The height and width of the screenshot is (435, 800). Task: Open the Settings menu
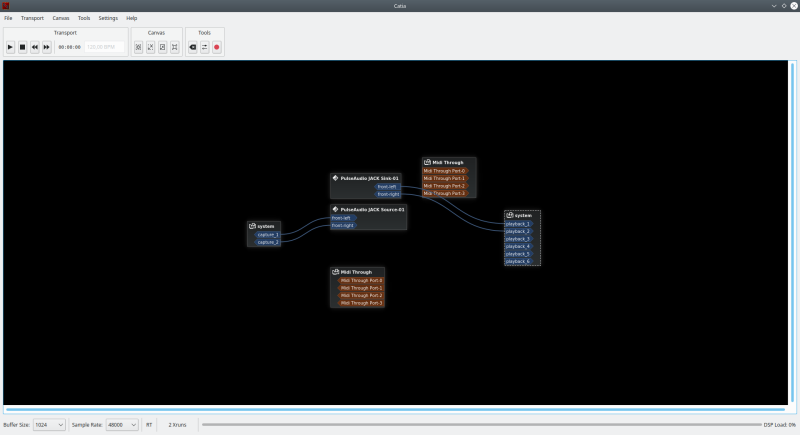[108, 18]
